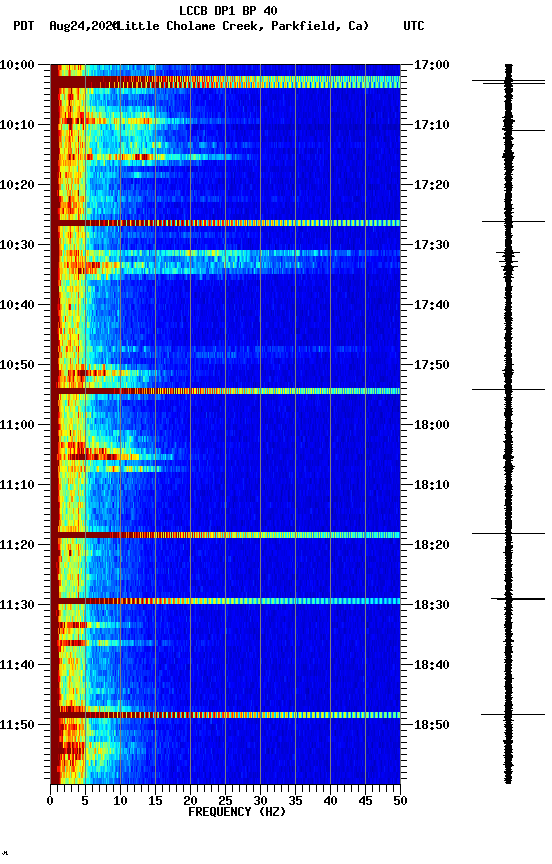Click the 35 Hz frequency axis label

coord(295,801)
